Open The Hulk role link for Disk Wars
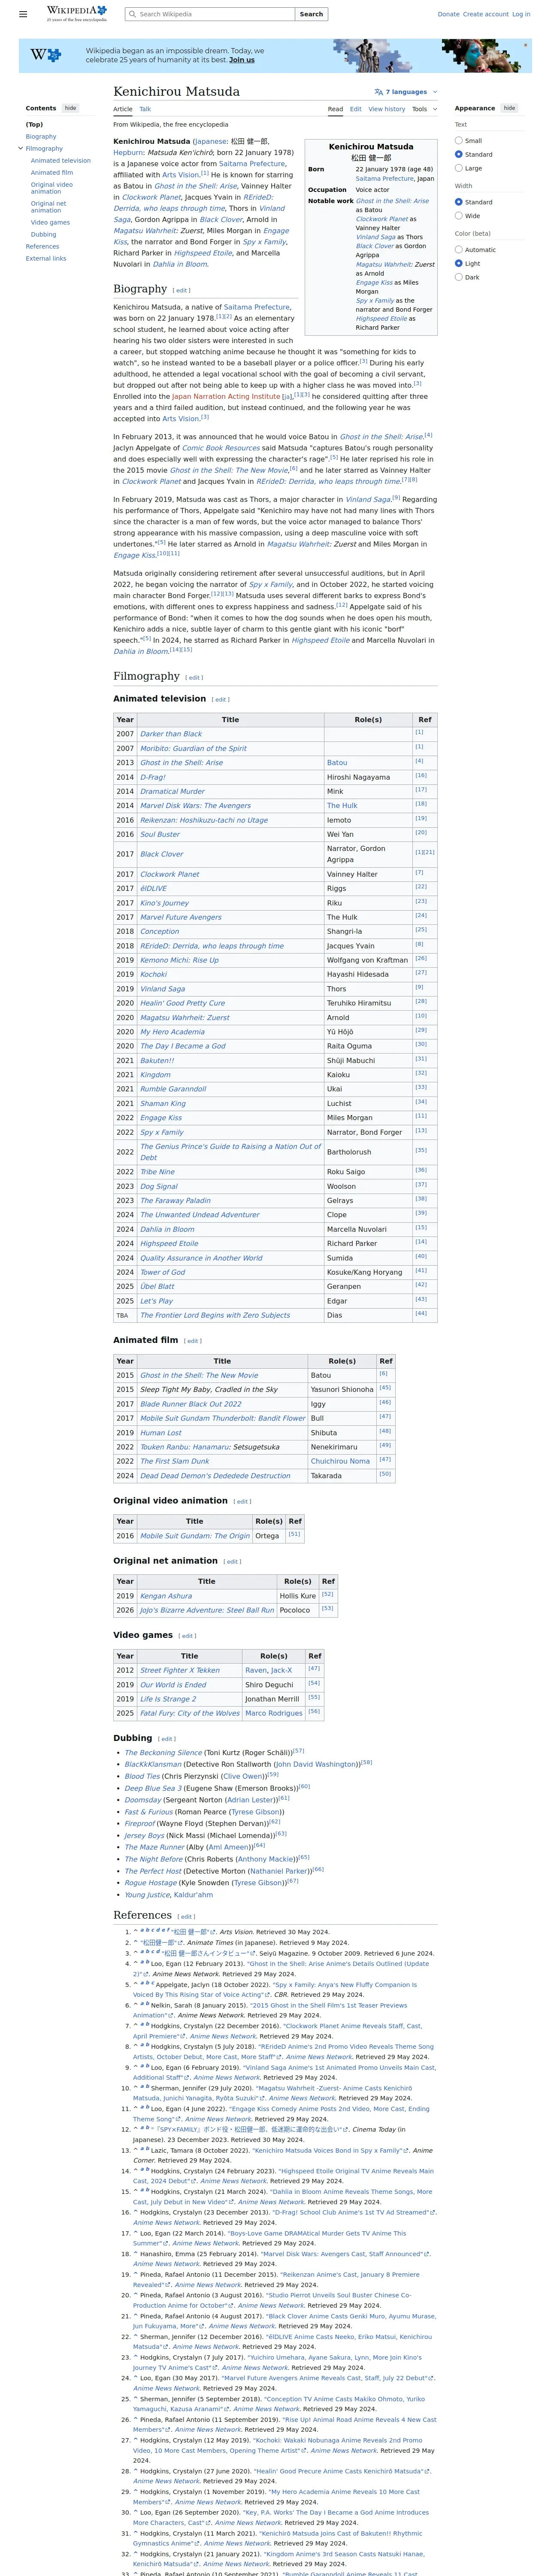 pyautogui.click(x=342, y=805)
